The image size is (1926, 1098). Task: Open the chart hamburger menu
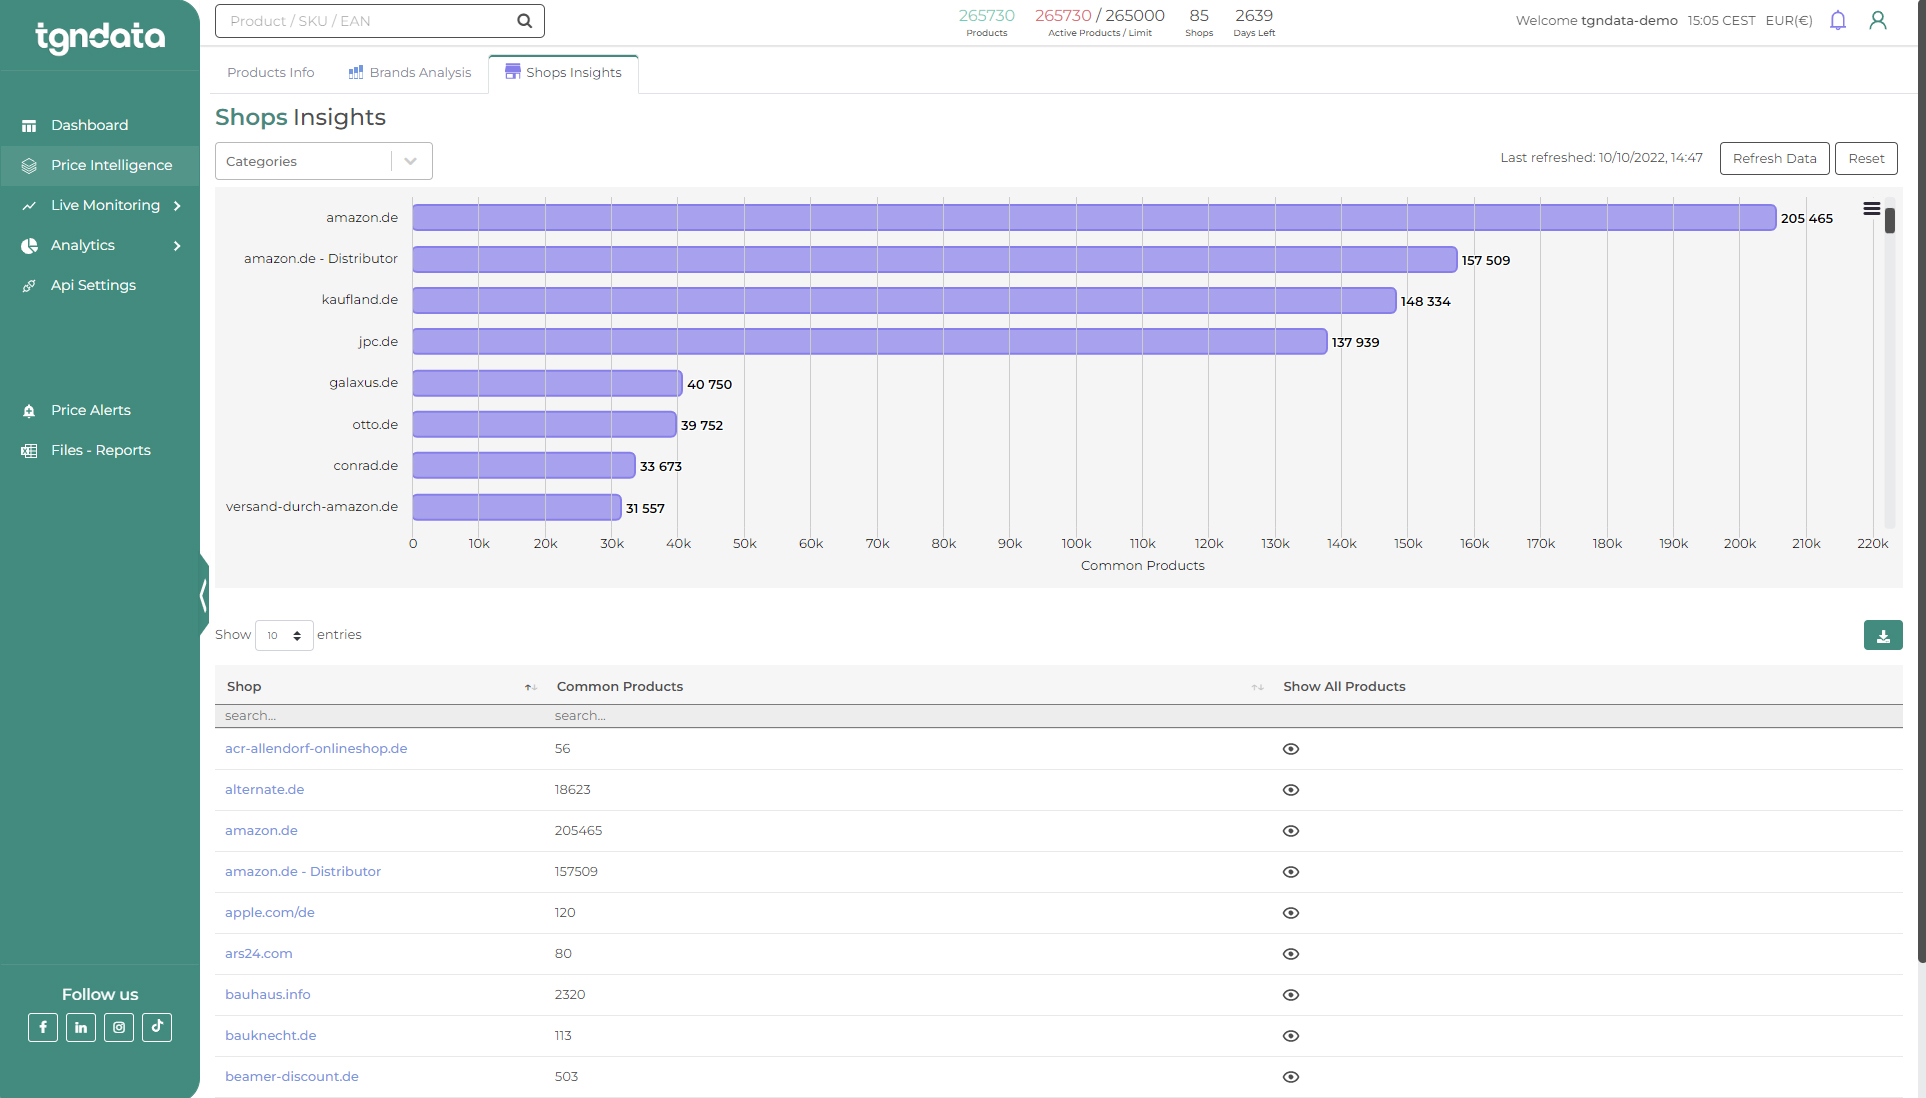[1871, 209]
